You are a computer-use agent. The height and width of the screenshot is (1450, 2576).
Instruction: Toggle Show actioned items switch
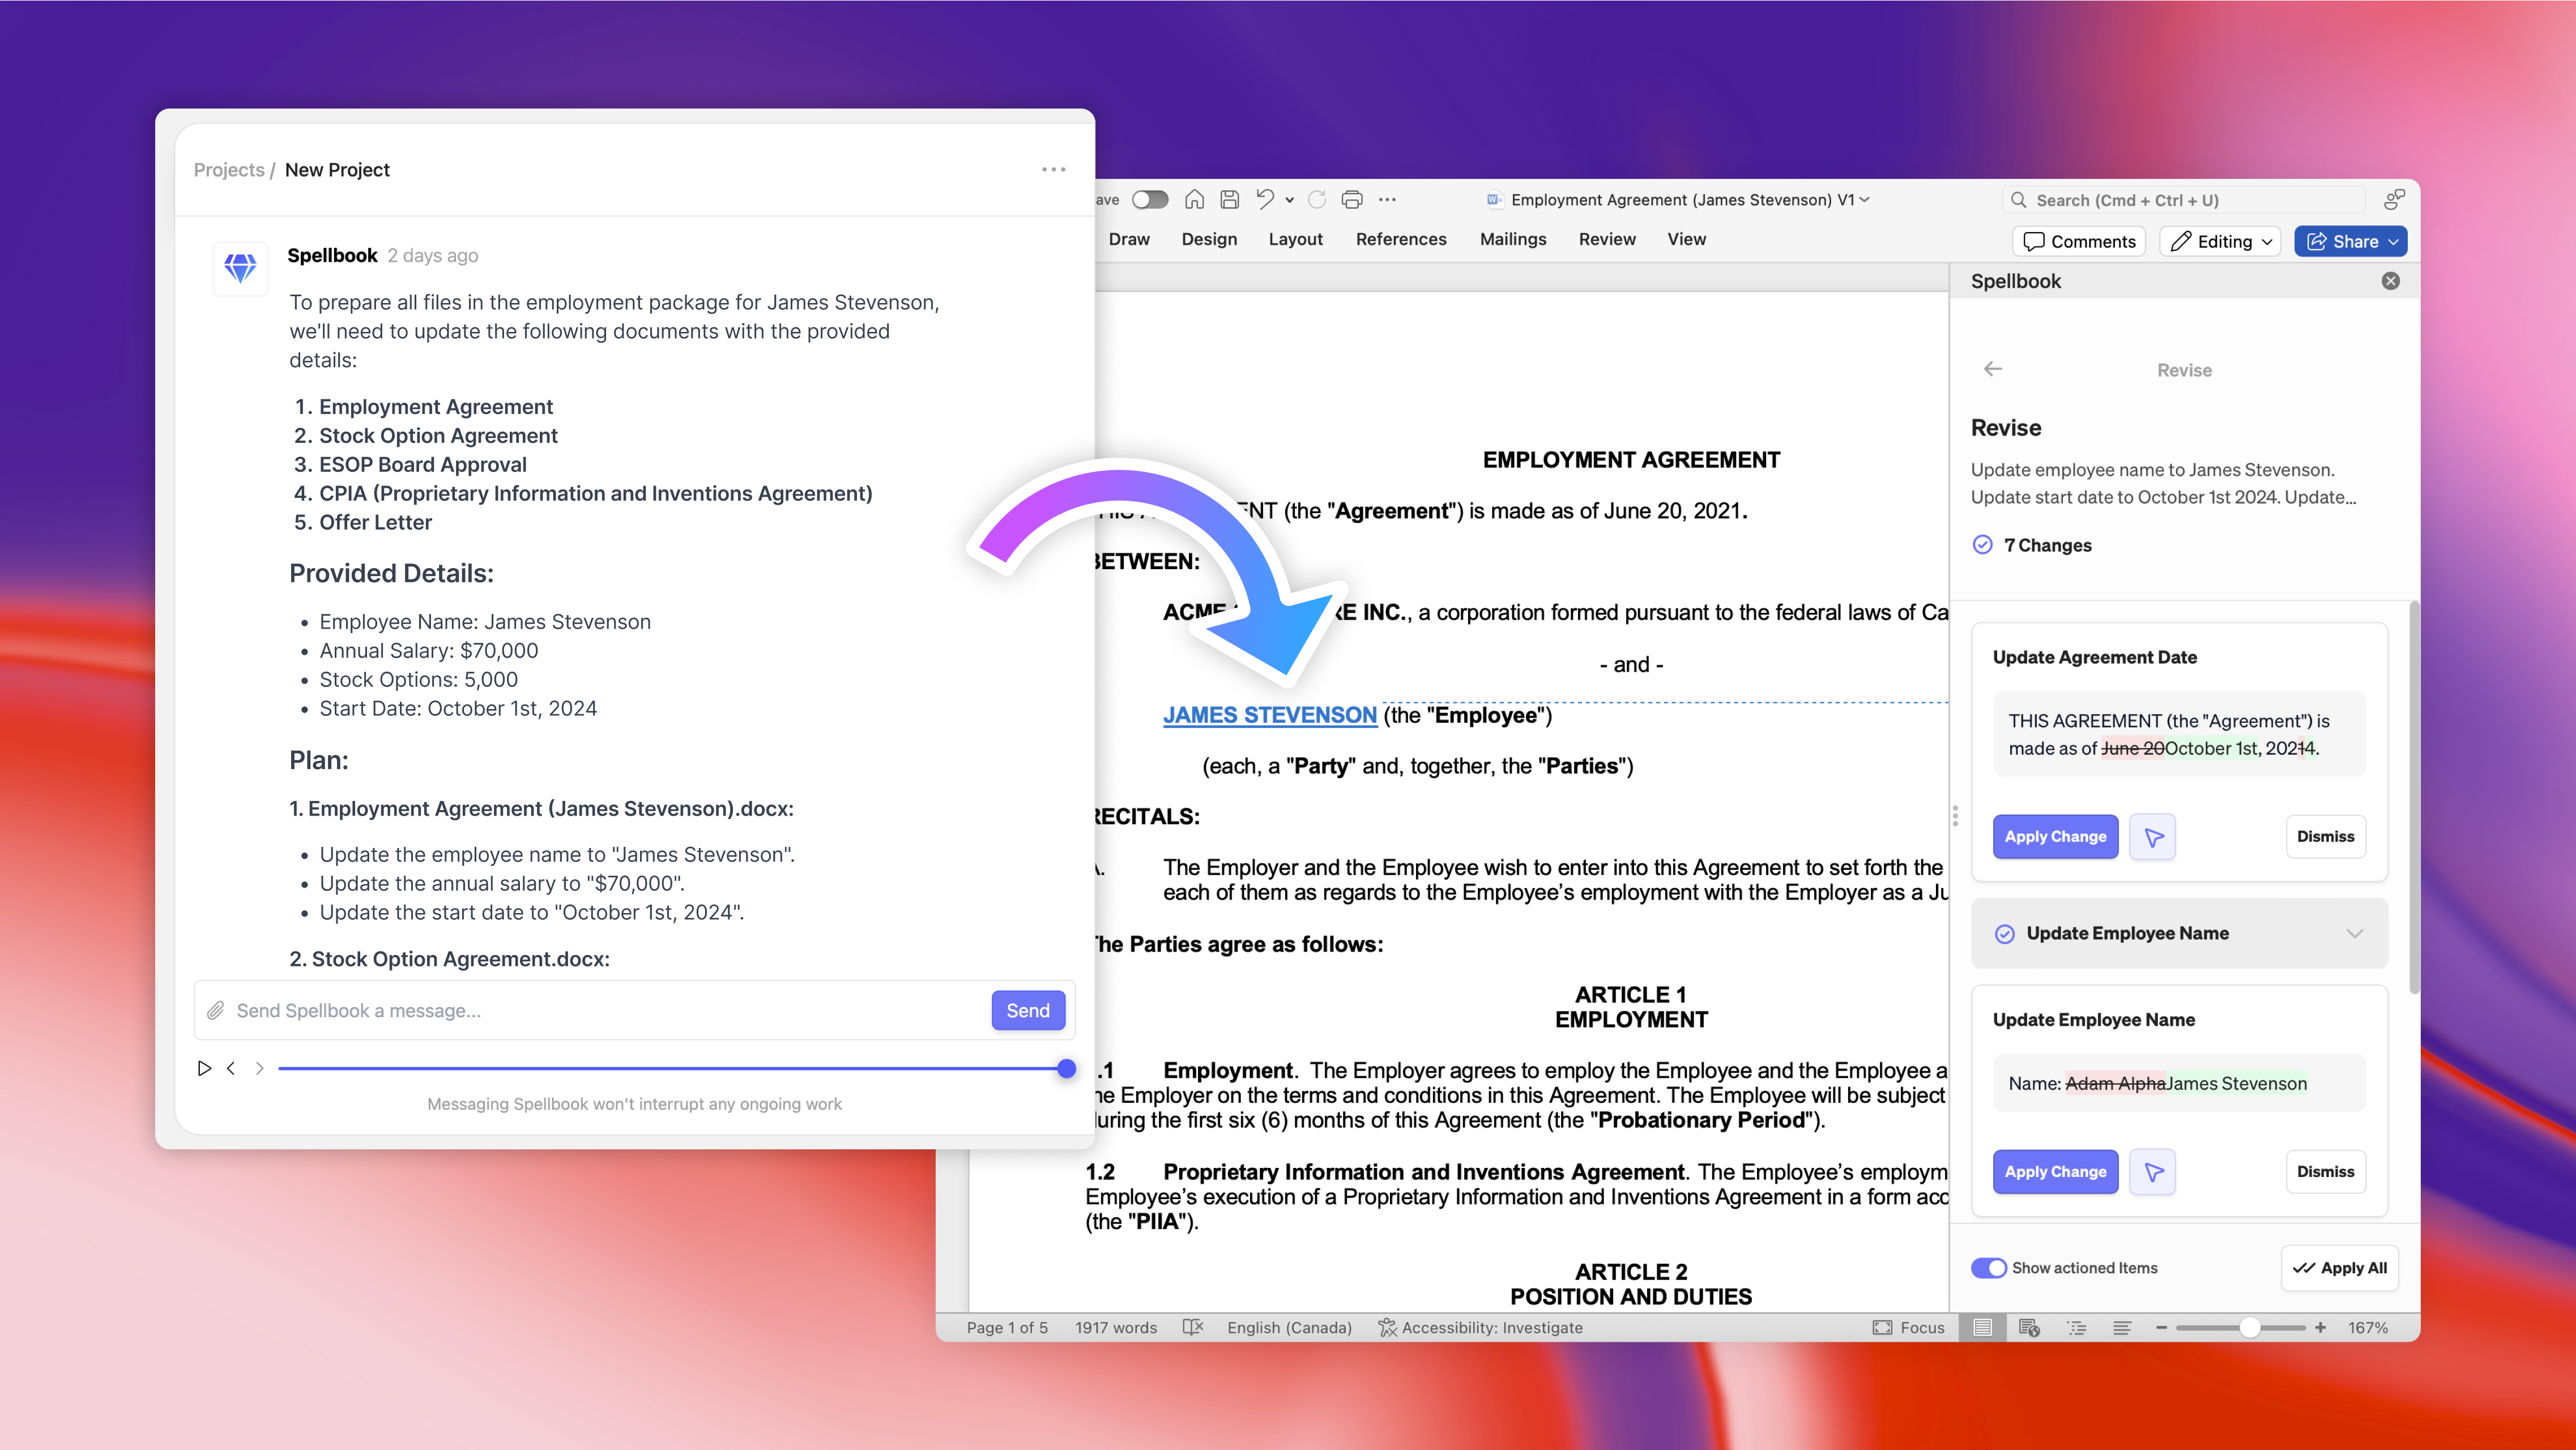1988,1268
